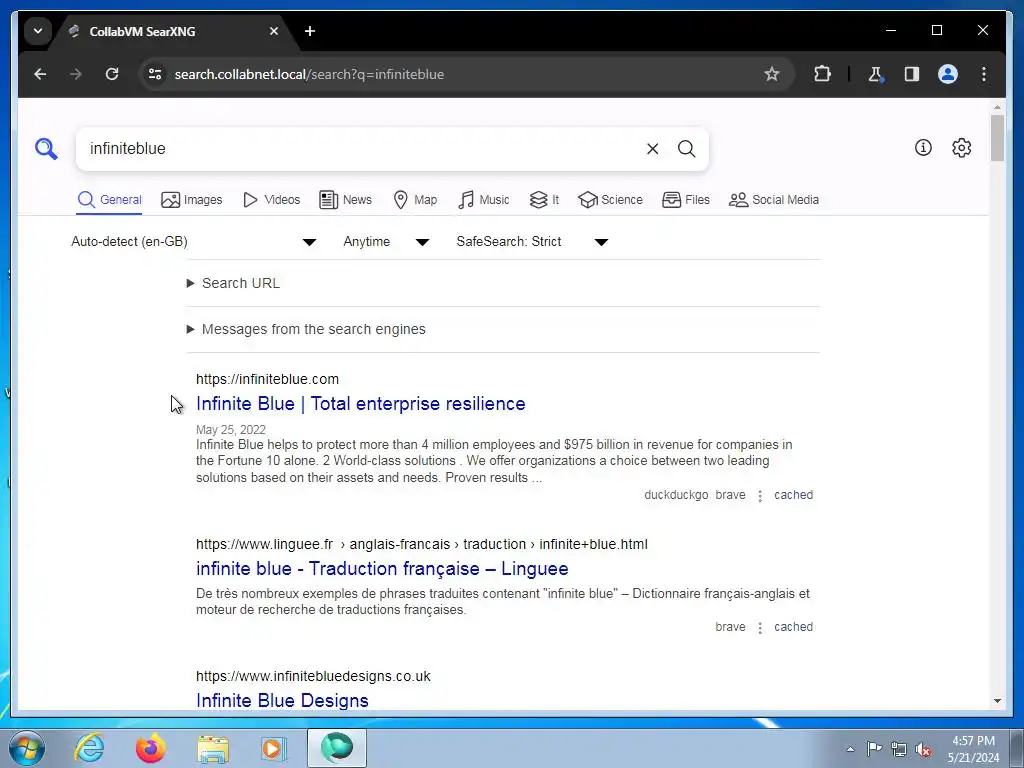This screenshot has height=768, width=1024.
Task: Open the about info icon
Action: (x=923, y=148)
